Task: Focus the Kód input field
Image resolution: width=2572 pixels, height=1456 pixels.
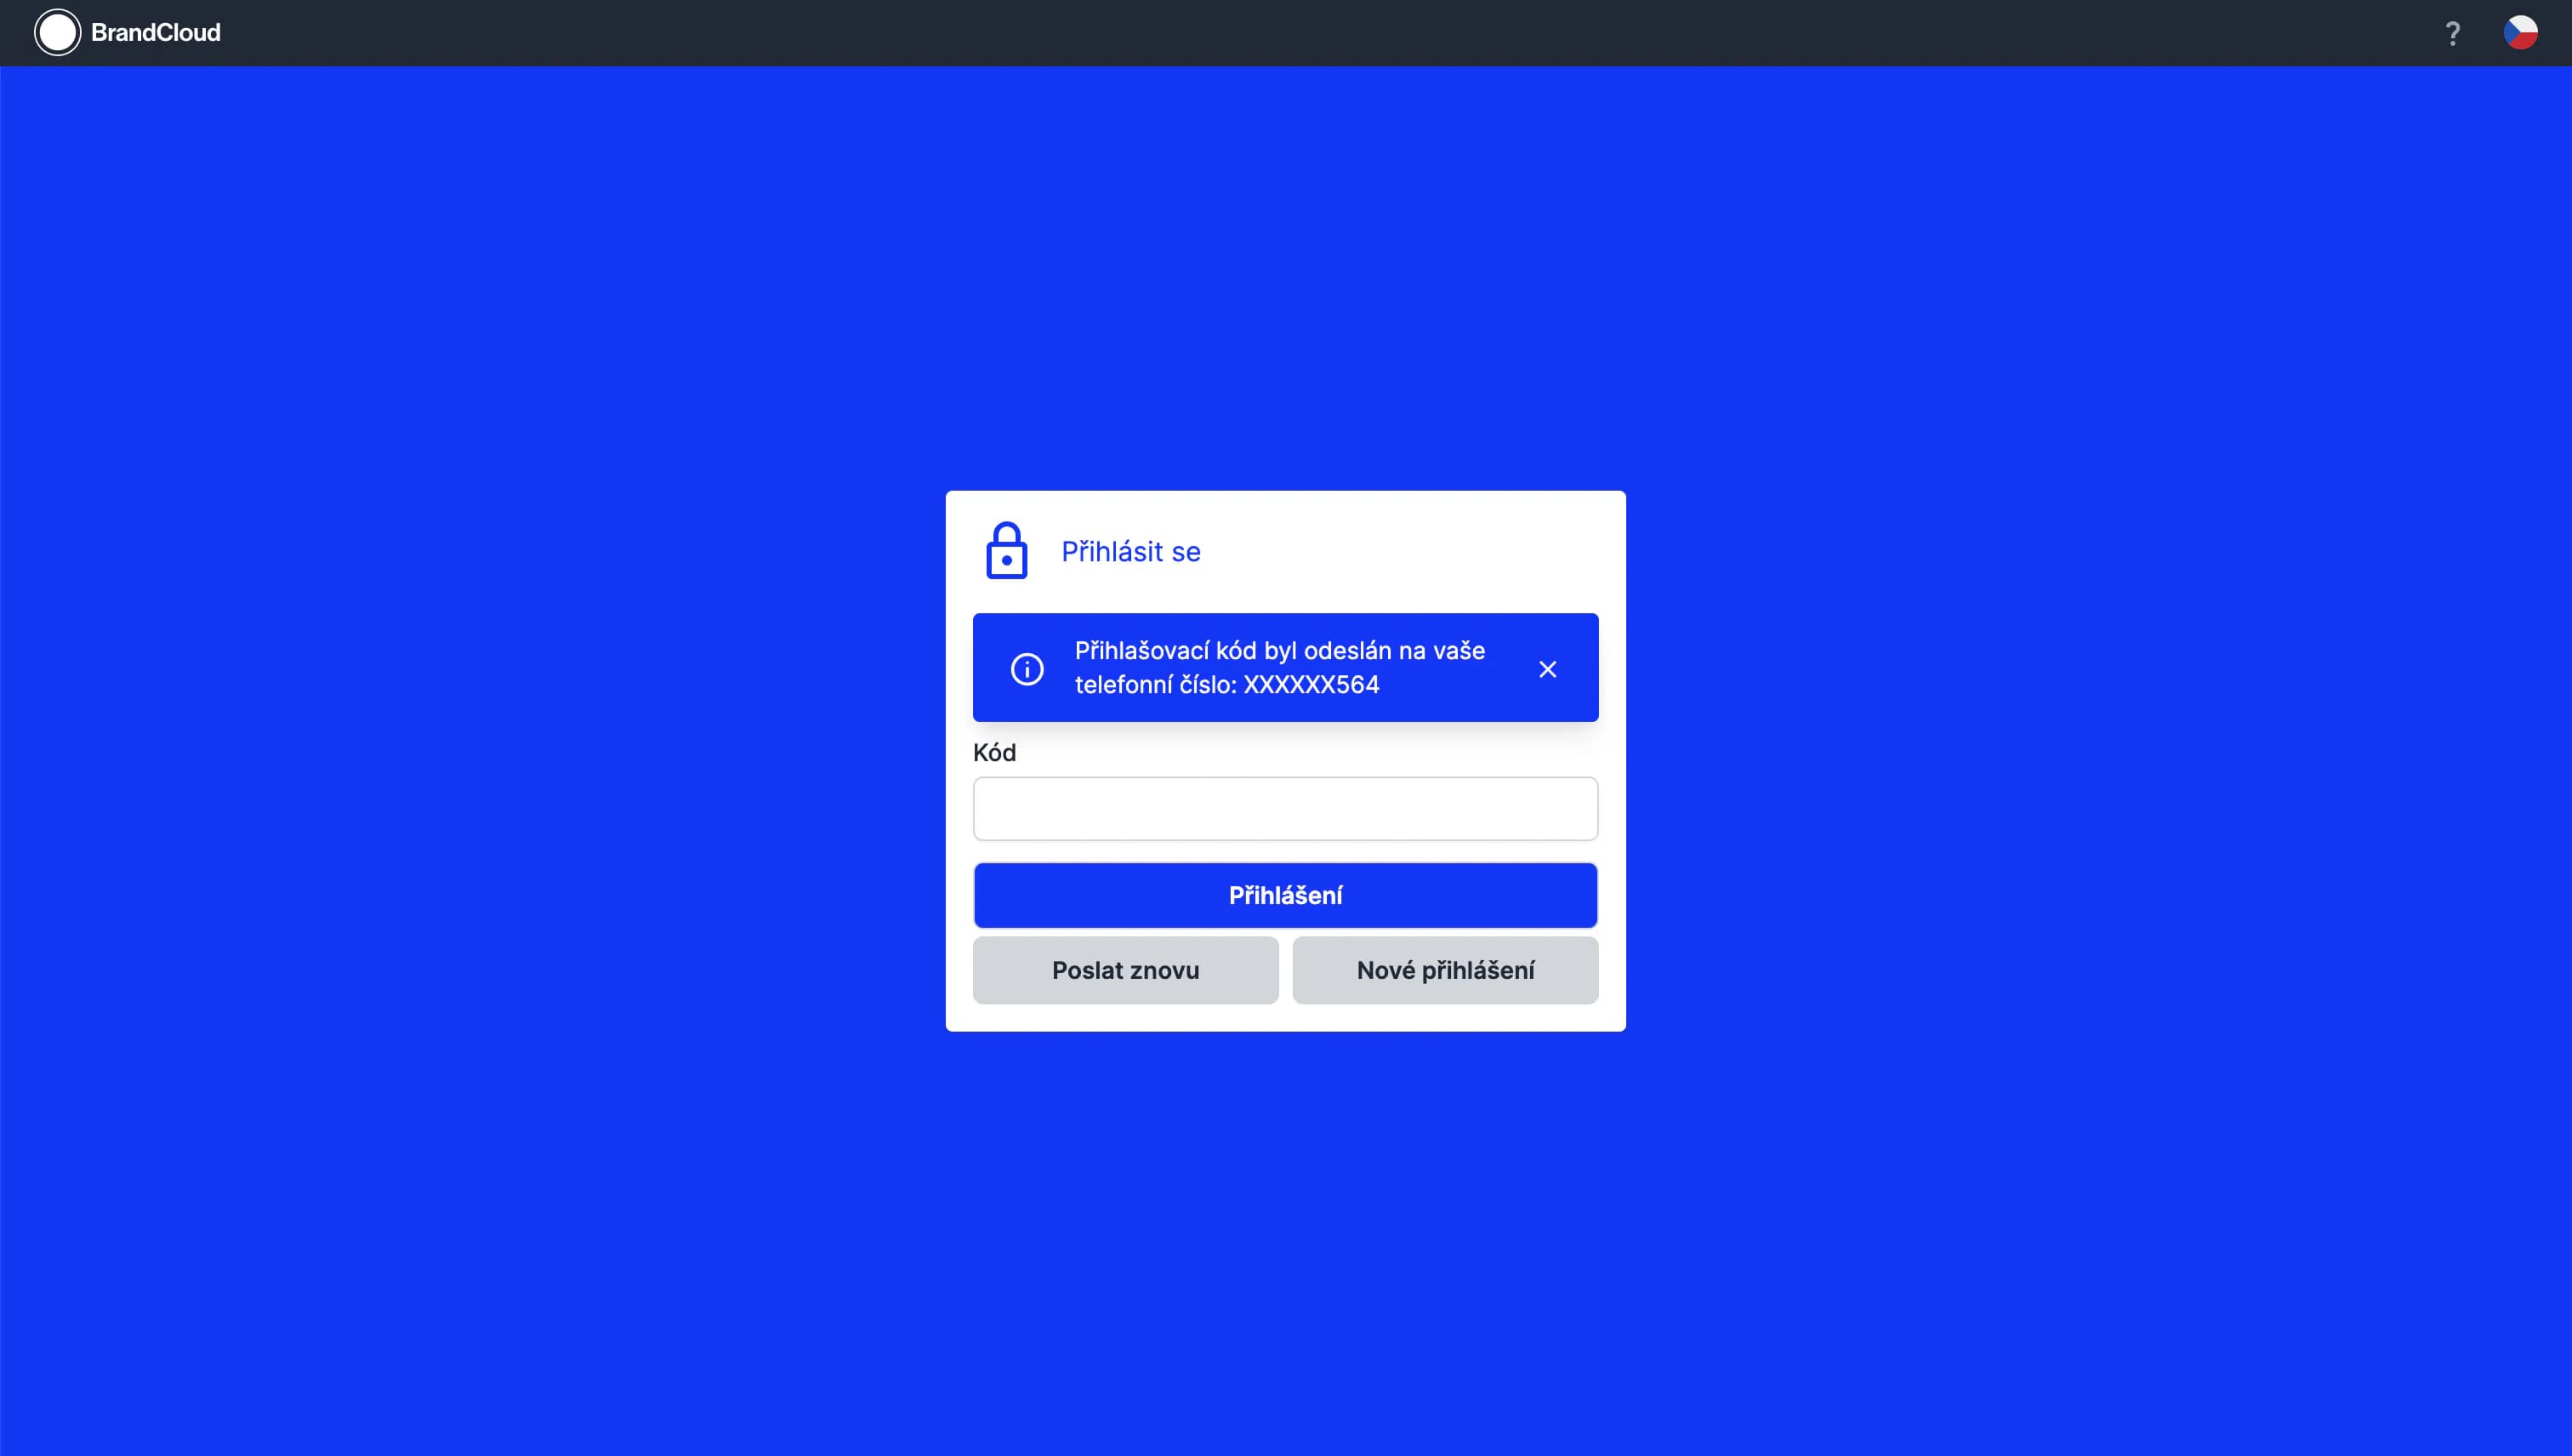Action: 1285,809
